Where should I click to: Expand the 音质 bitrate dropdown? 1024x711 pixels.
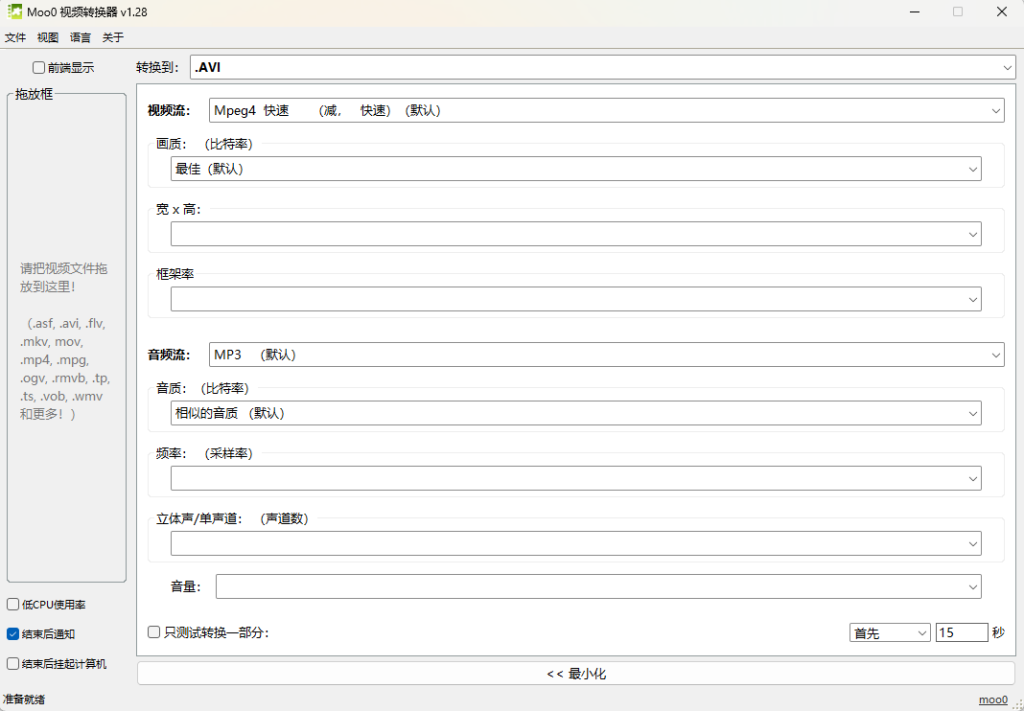[x=575, y=413]
